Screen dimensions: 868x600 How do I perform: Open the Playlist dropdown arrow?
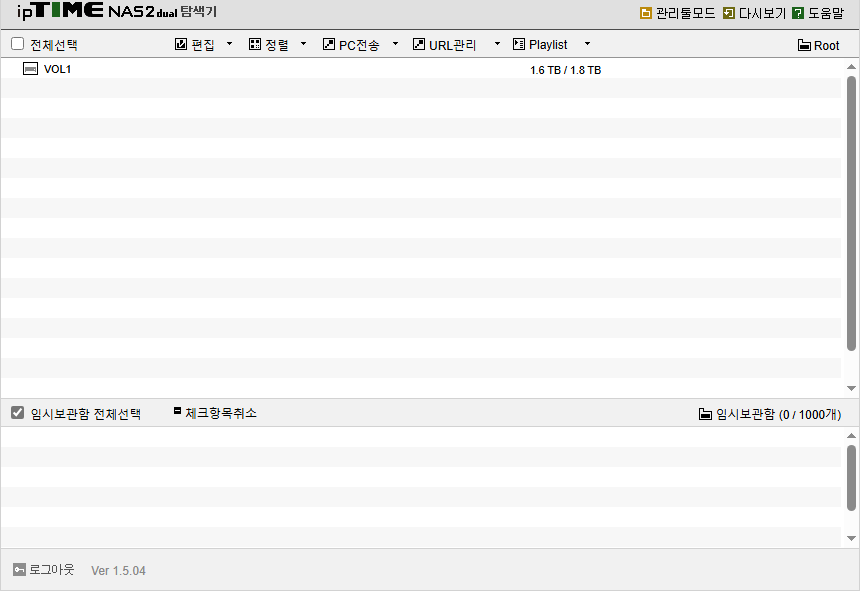tap(587, 44)
